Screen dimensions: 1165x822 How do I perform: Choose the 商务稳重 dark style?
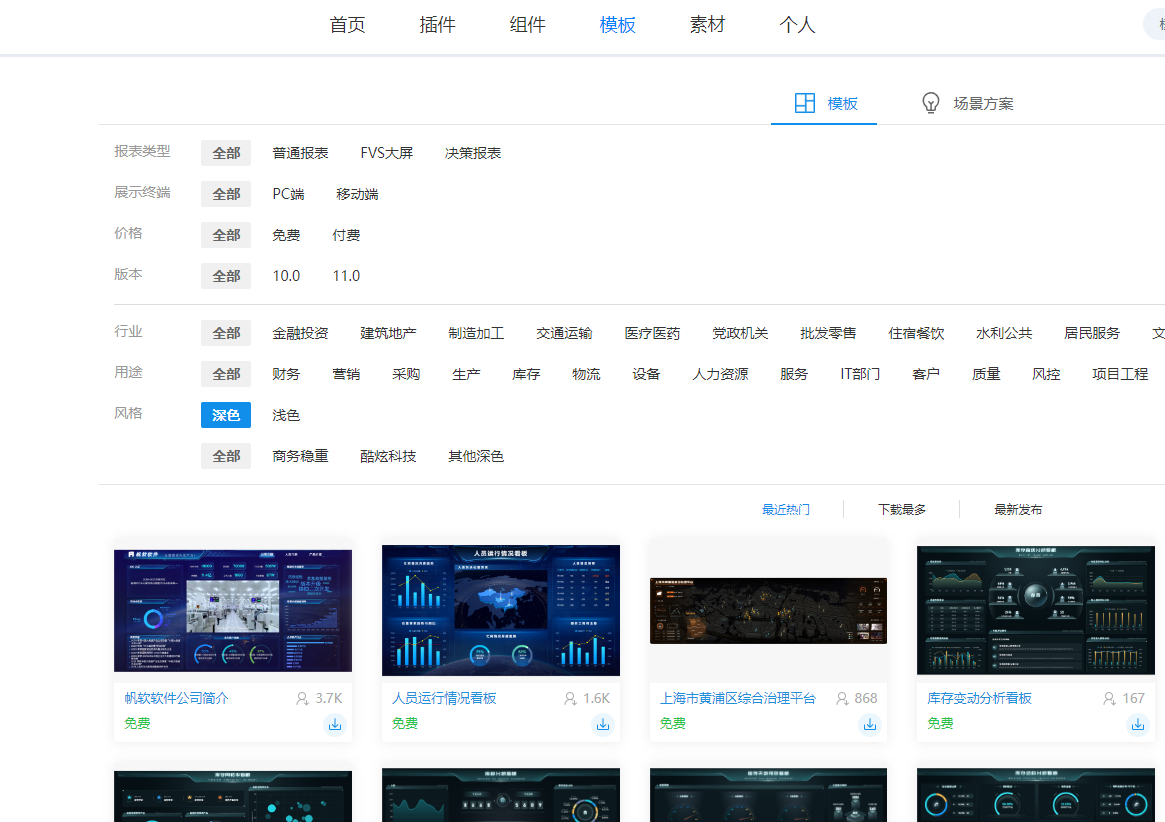300,456
